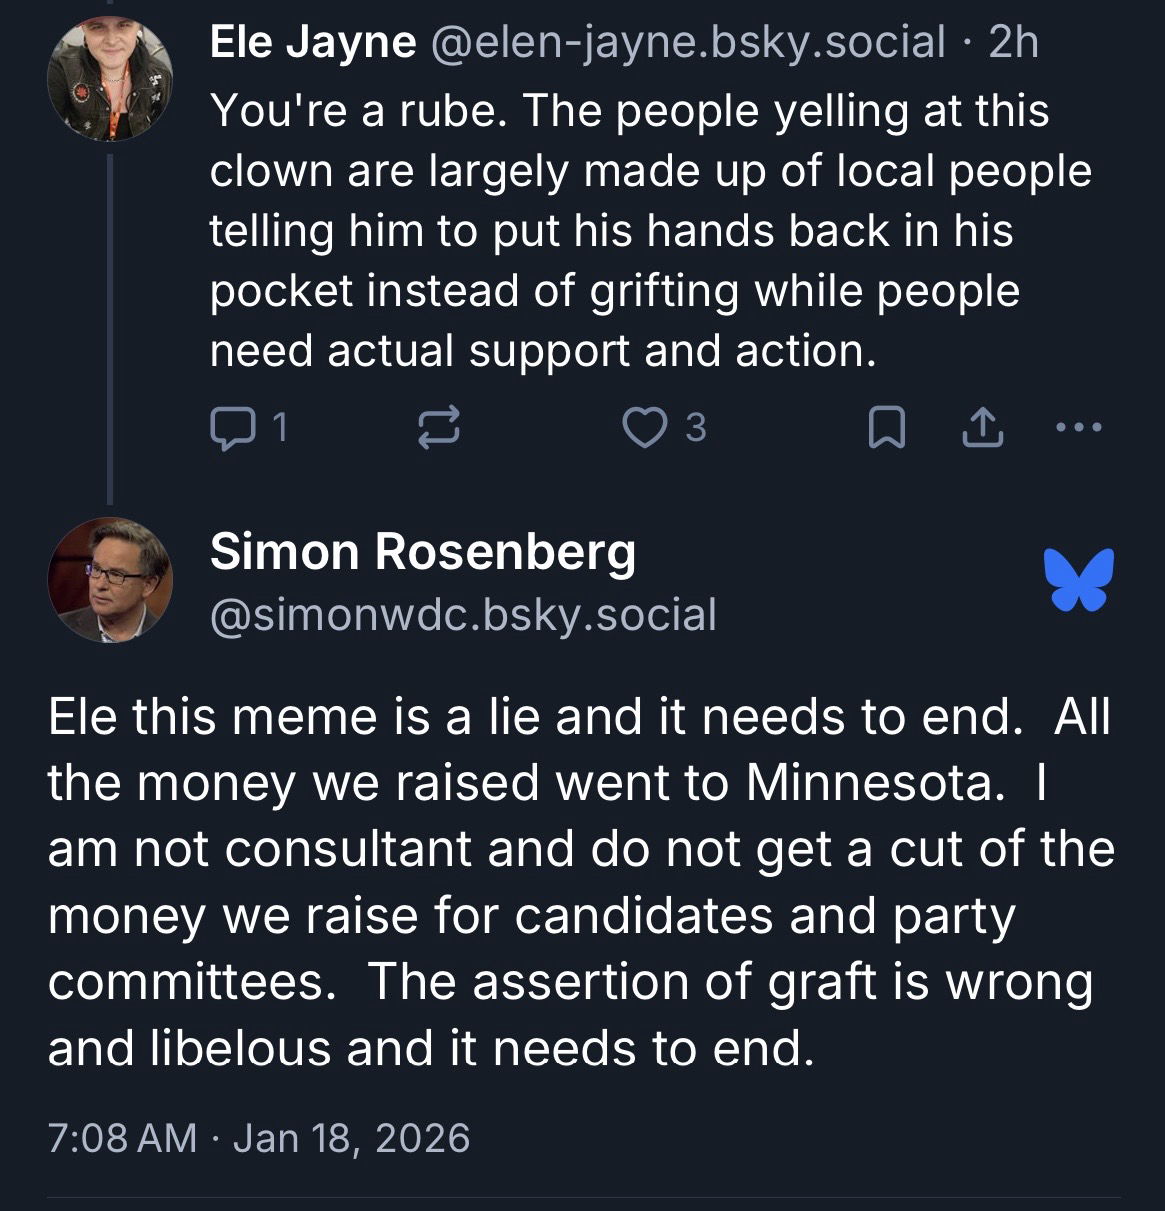Click the reply count number 1
1165x1211 pixels.
click(x=280, y=428)
